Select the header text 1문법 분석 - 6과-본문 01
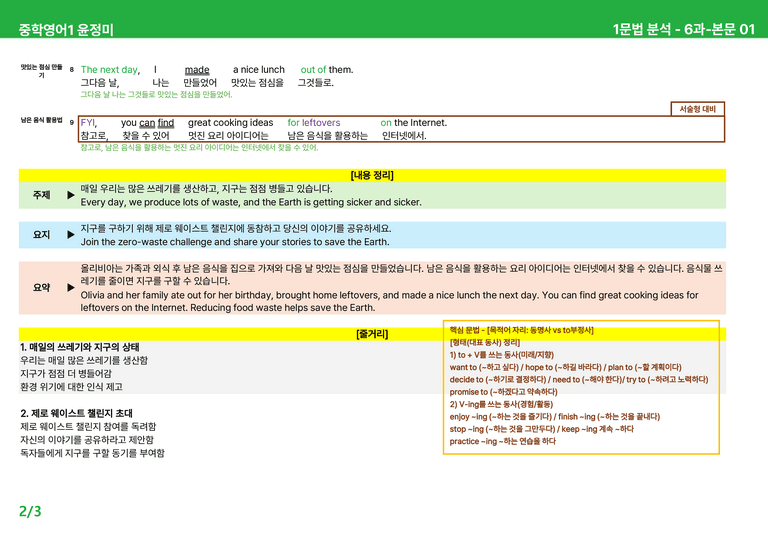768x543 pixels. point(684,29)
